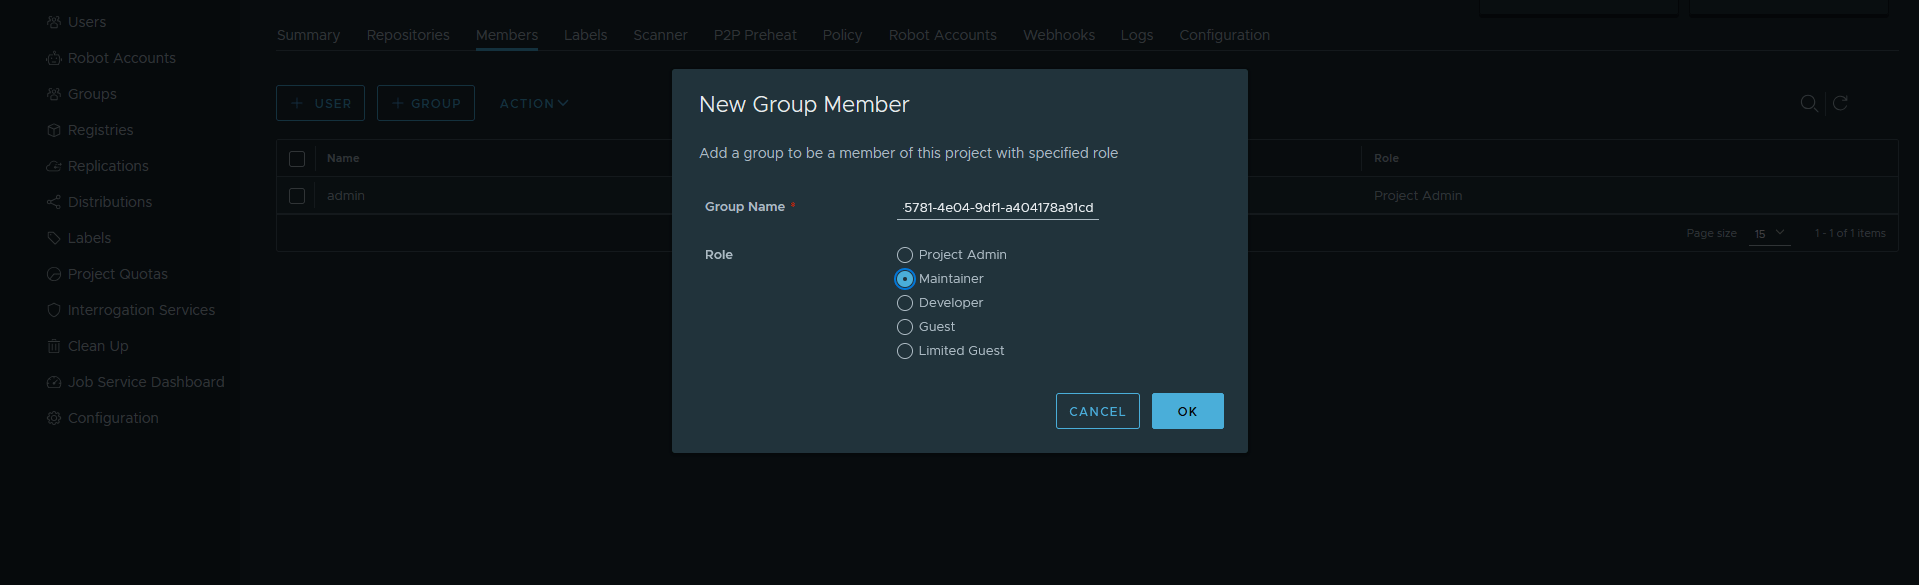
Task: Select the Project Admin role radio
Action: 905,255
